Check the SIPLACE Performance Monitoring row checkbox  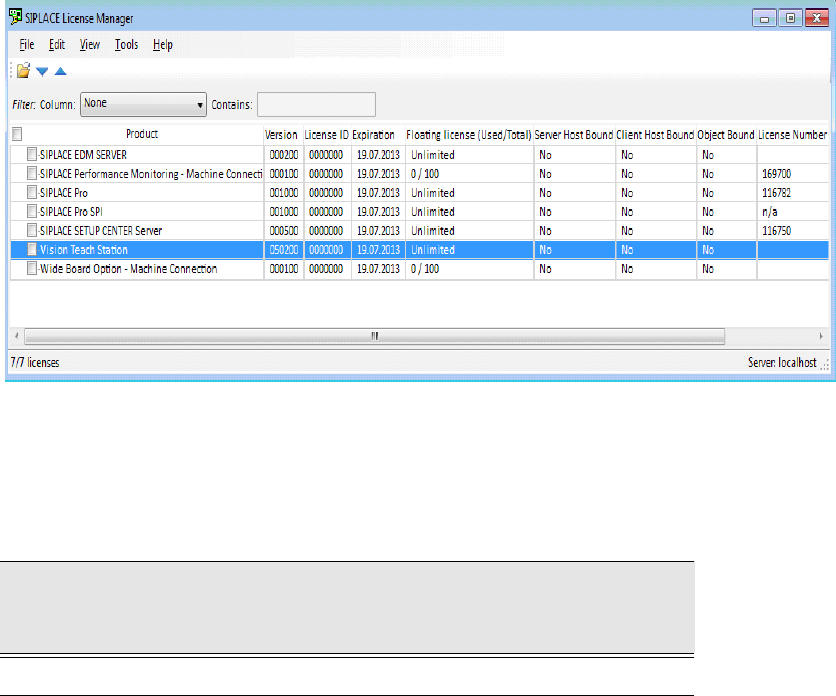tap(32, 173)
